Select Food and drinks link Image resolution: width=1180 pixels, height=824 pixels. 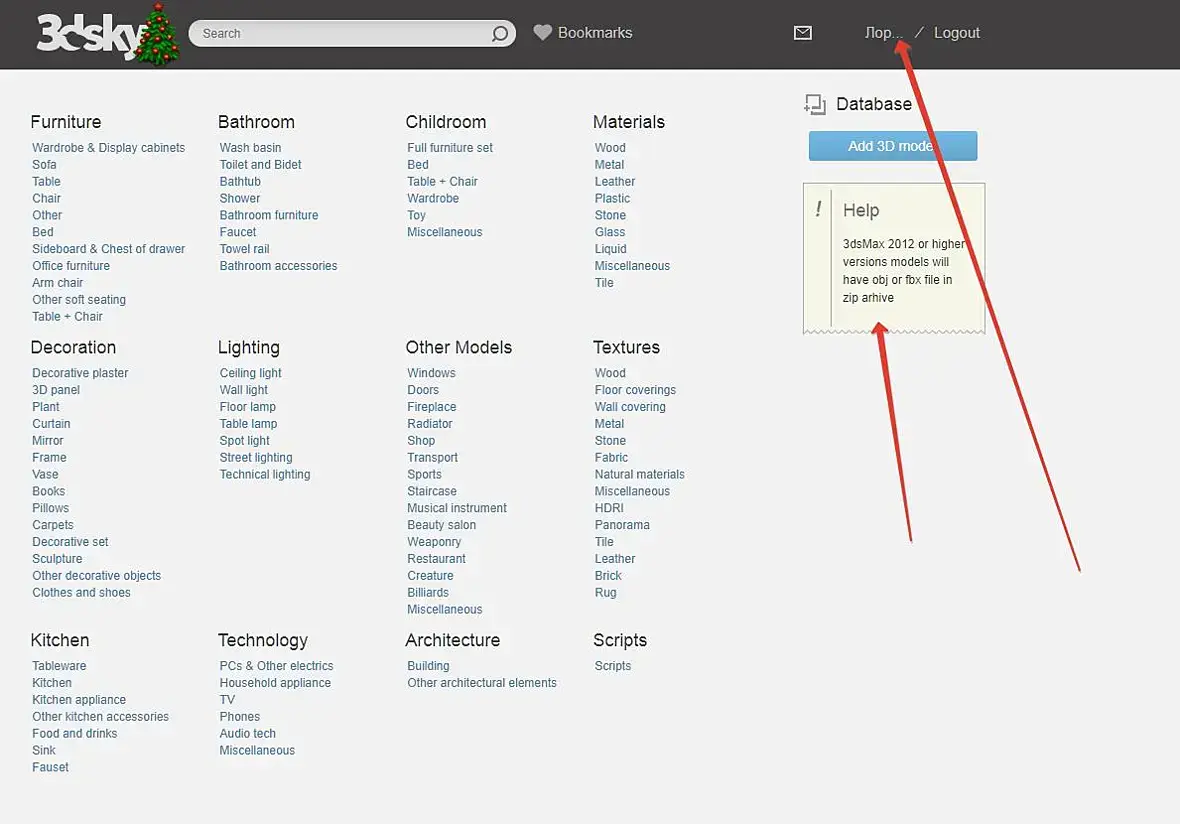click(x=75, y=734)
